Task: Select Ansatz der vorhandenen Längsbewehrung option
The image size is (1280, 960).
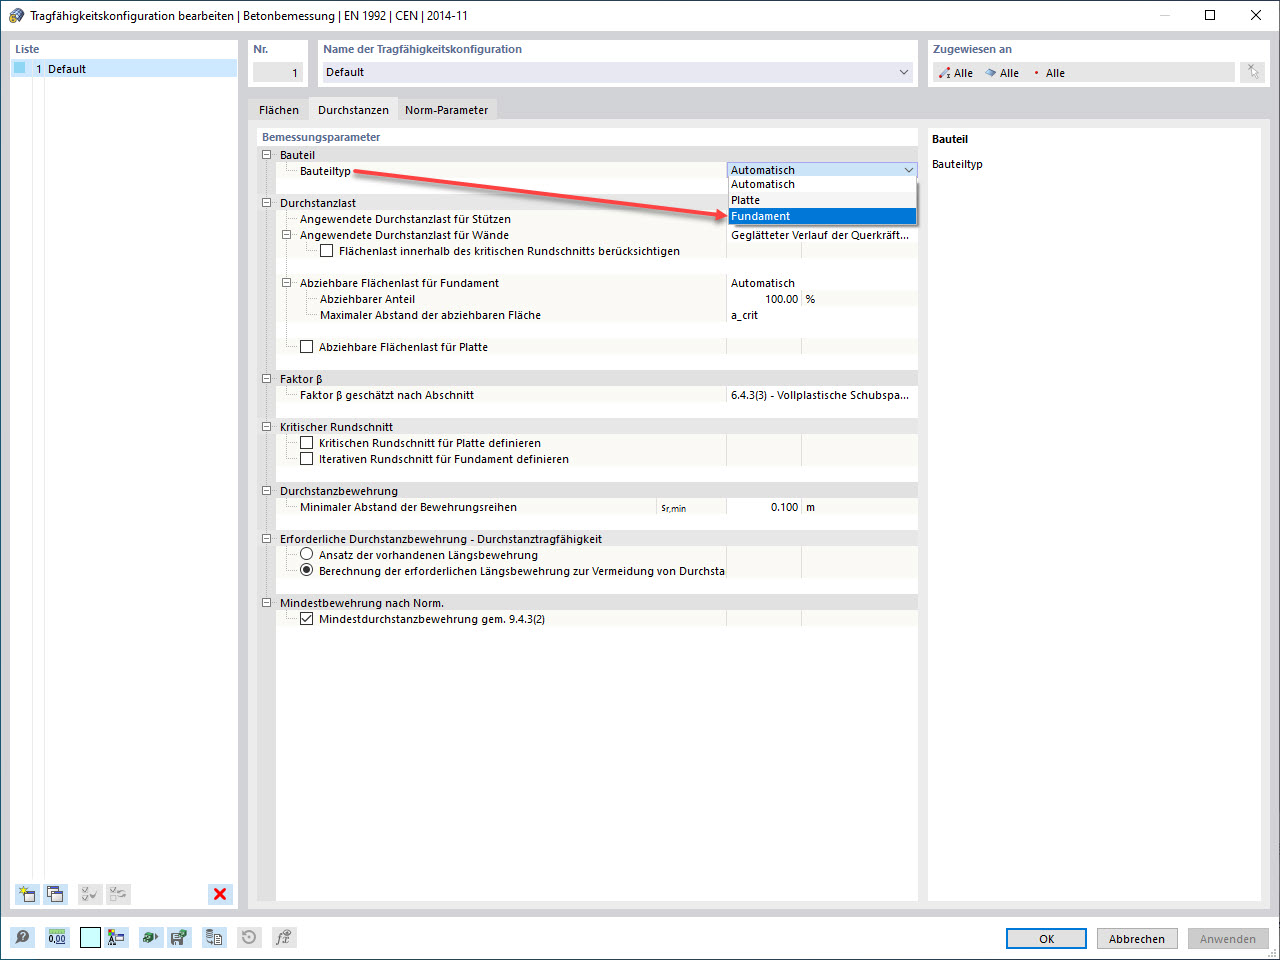Action: 307,554
